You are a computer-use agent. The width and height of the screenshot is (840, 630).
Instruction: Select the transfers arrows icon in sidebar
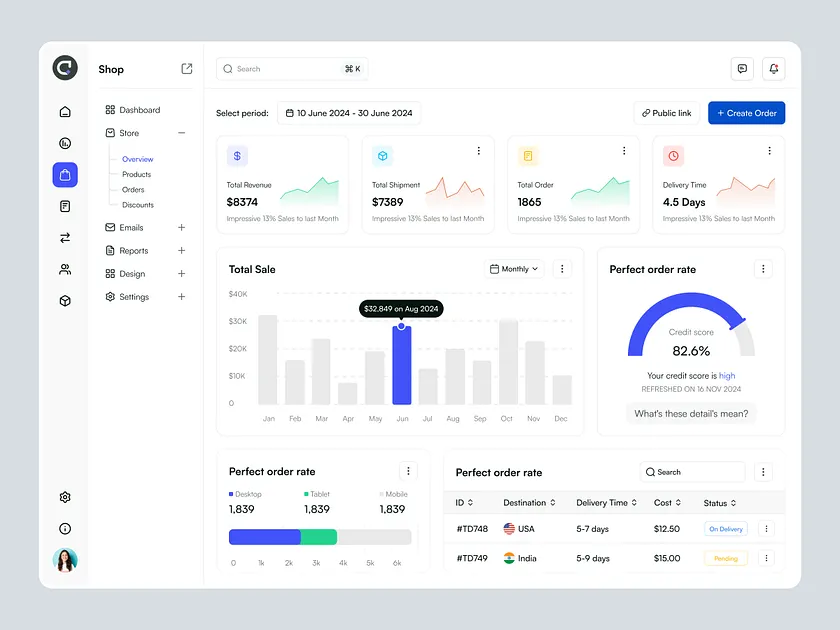(x=64, y=238)
